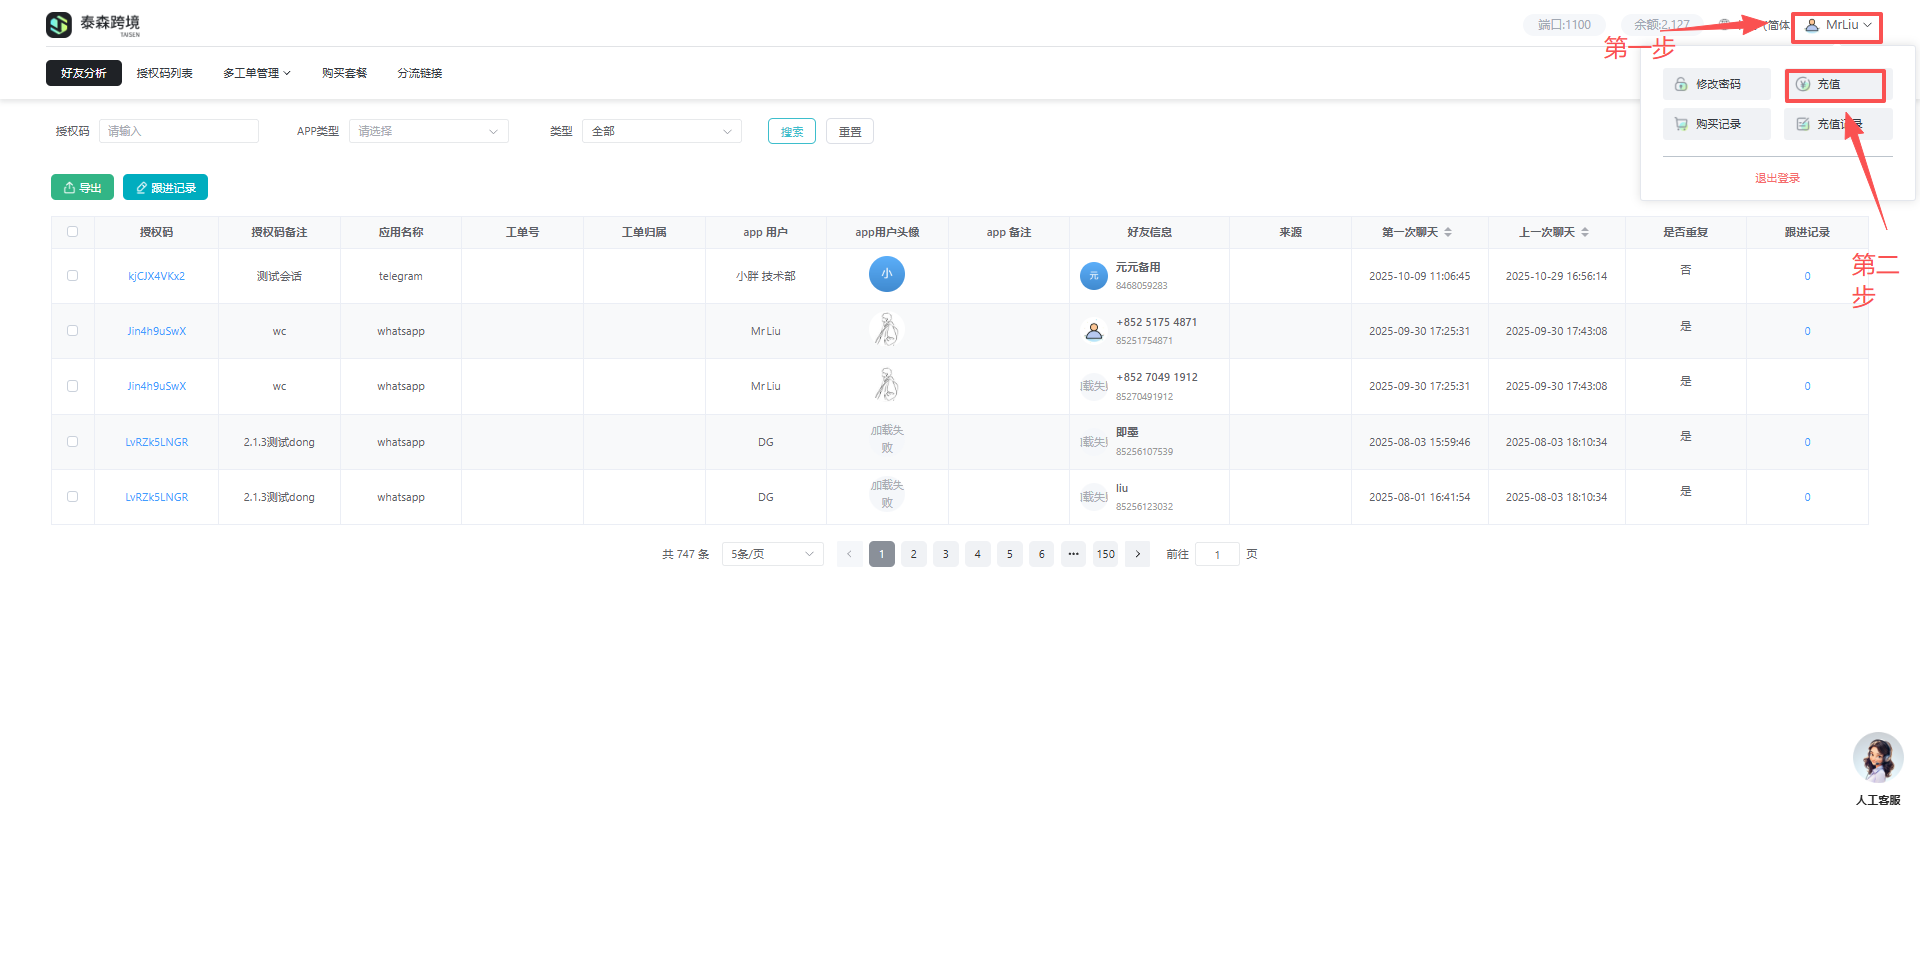
Task: Go to next page arrow in pagination
Action: [x=1137, y=554]
